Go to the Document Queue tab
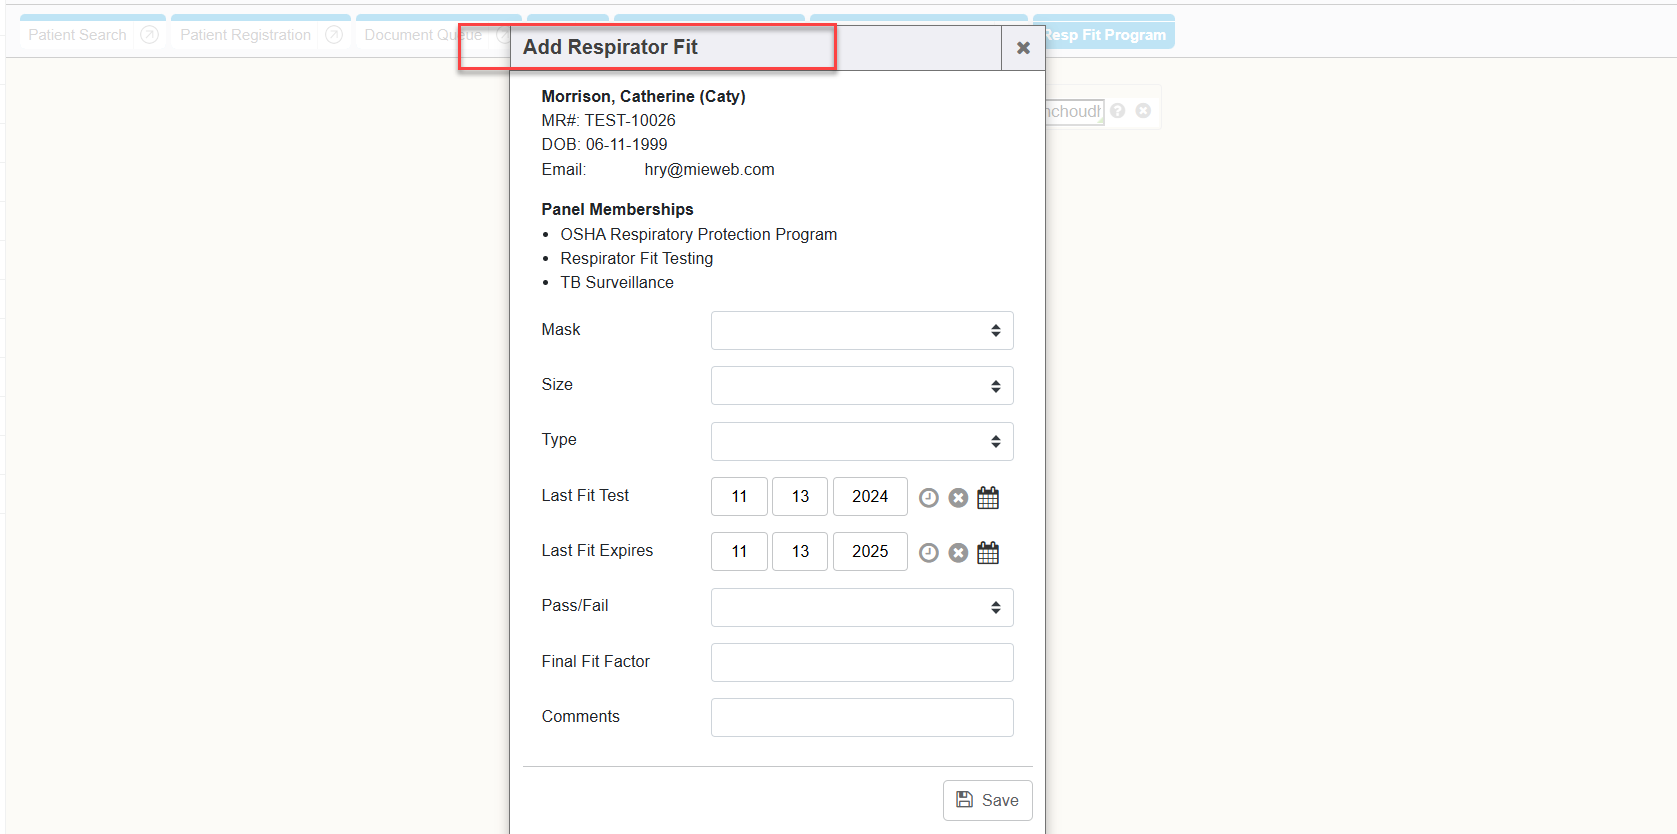 (412, 35)
